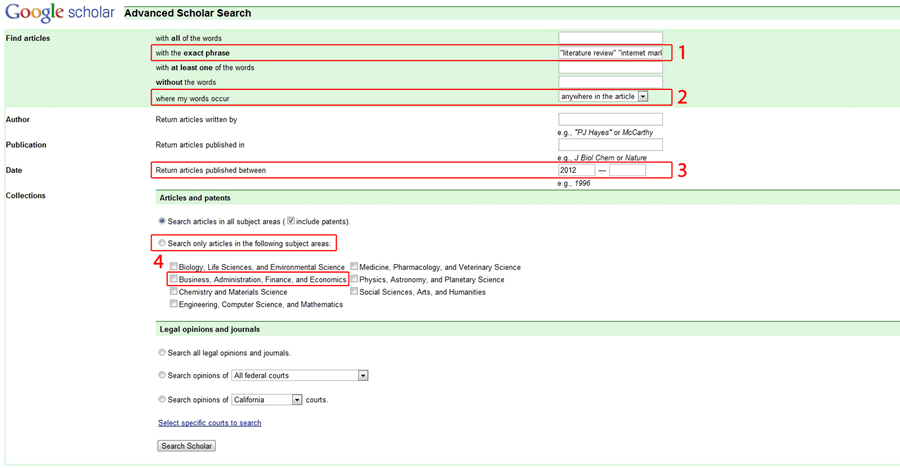Image resolution: width=900 pixels, height=468 pixels.
Task: Click the empty end year date field
Action: coord(627,170)
